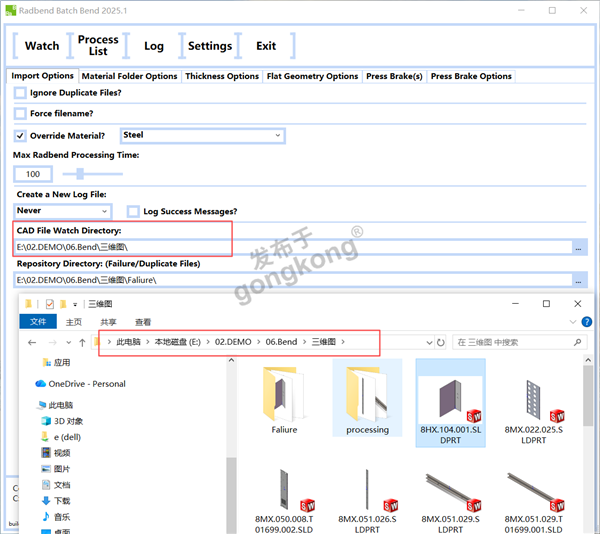This screenshot has width=600, height=534.
Task: Select file 8HX.104.001.SLDPRT
Action: point(450,403)
